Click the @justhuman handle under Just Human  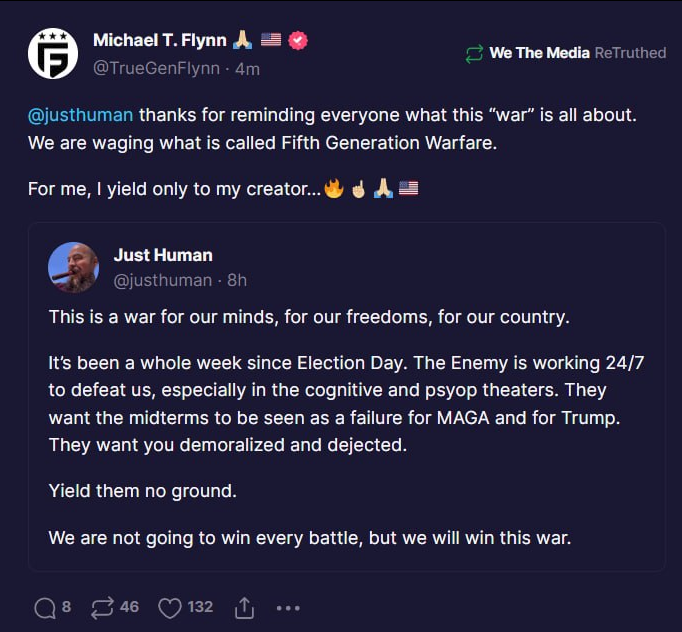point(162,280)
